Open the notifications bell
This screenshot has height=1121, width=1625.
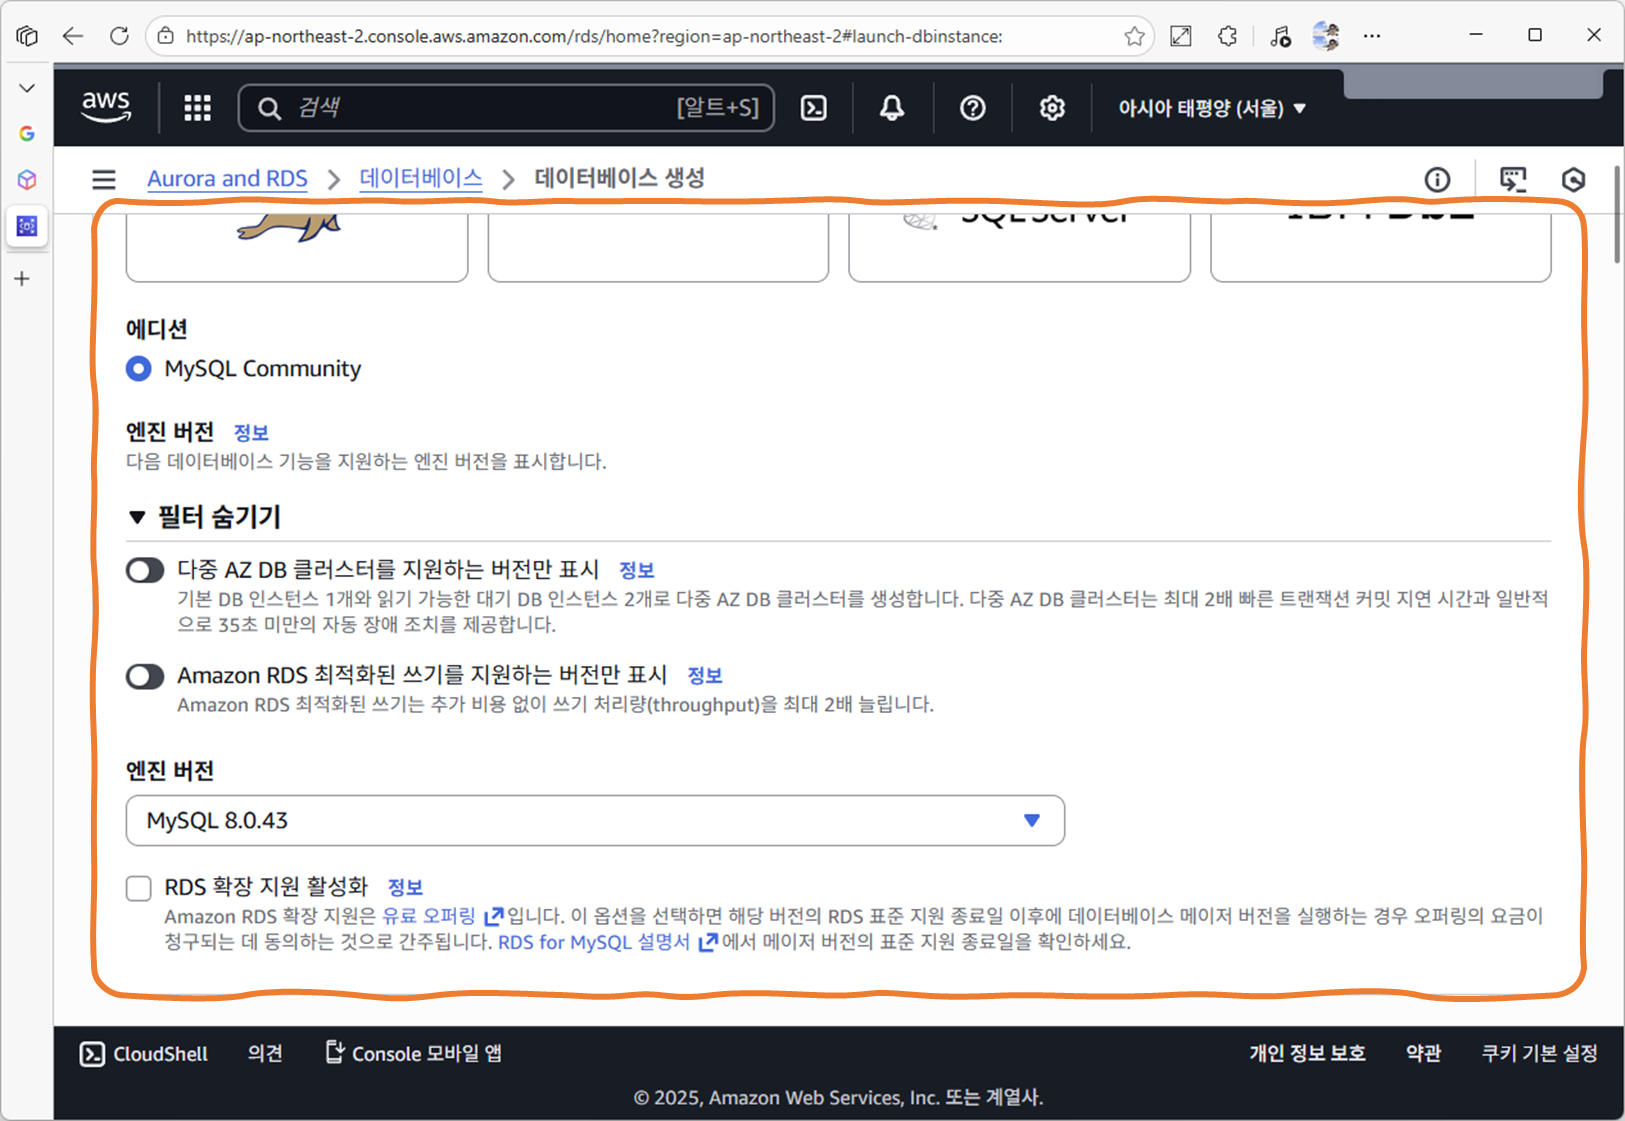(892, 108)
